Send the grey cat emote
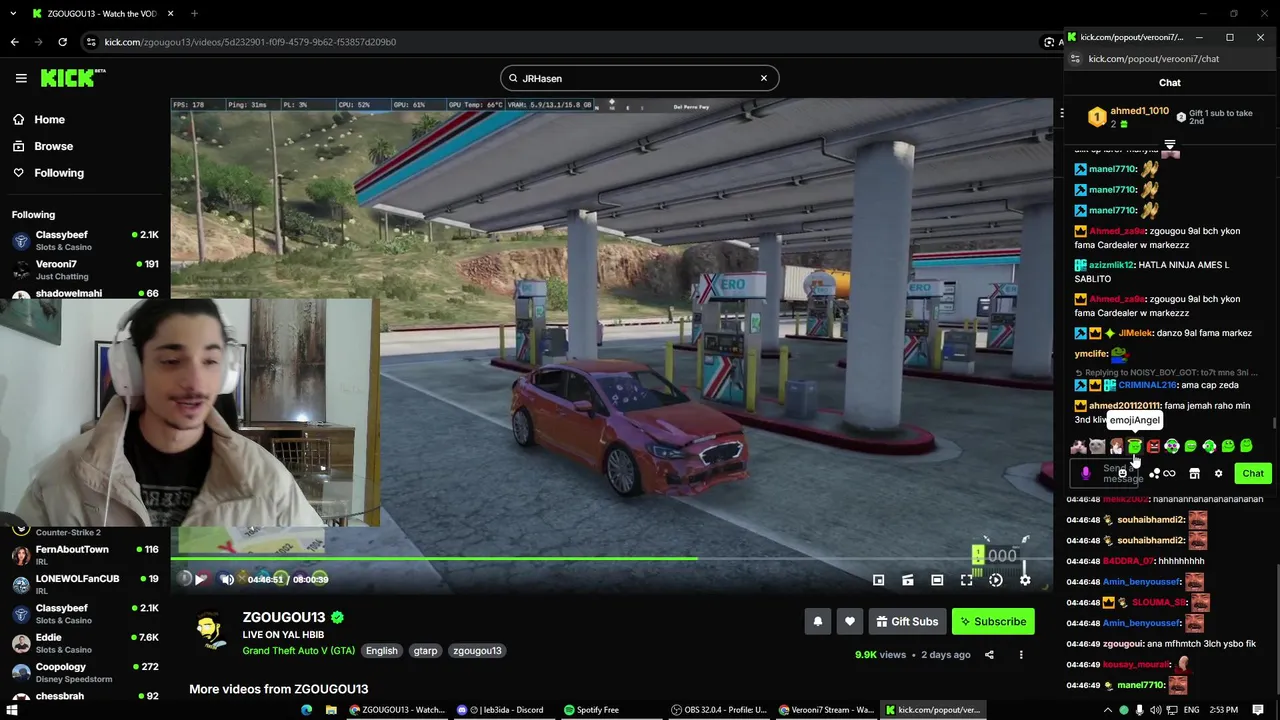 click(x=1097, y=446)
